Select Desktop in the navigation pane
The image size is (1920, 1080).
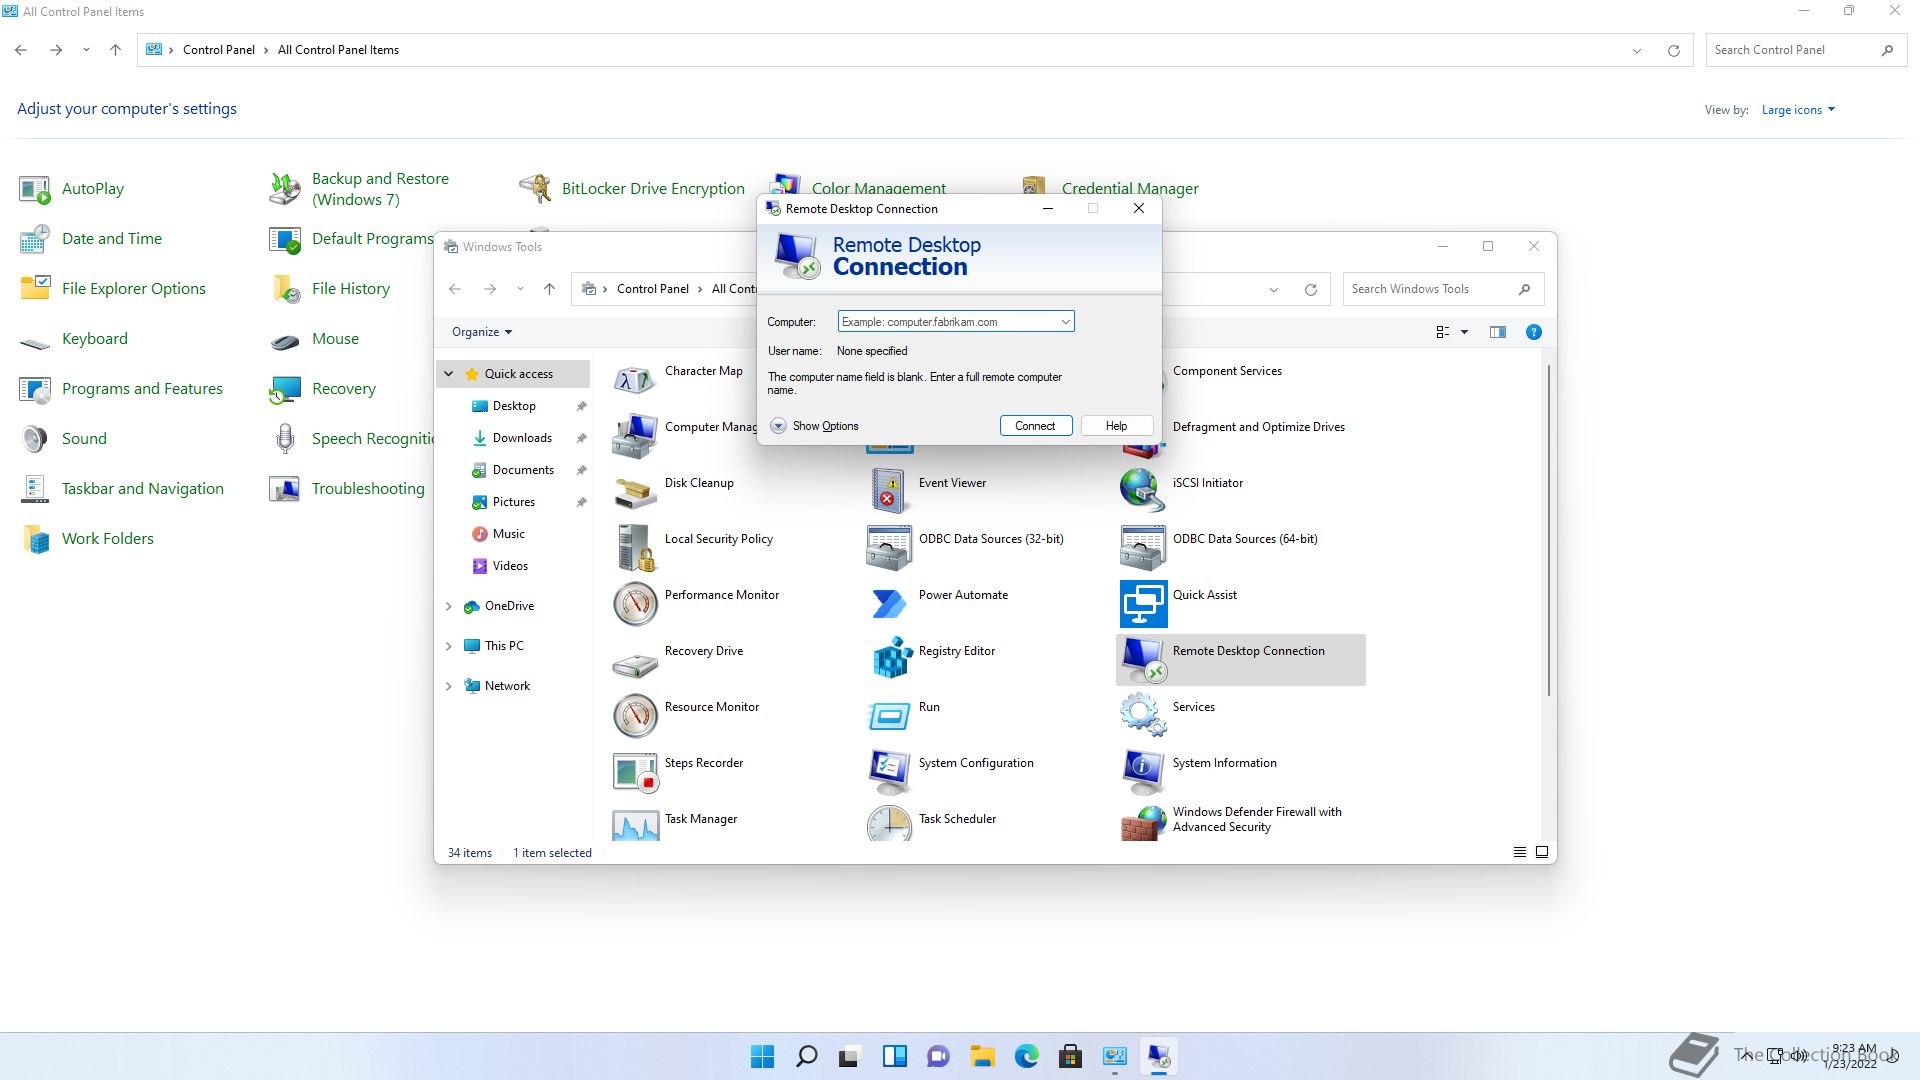514,406
